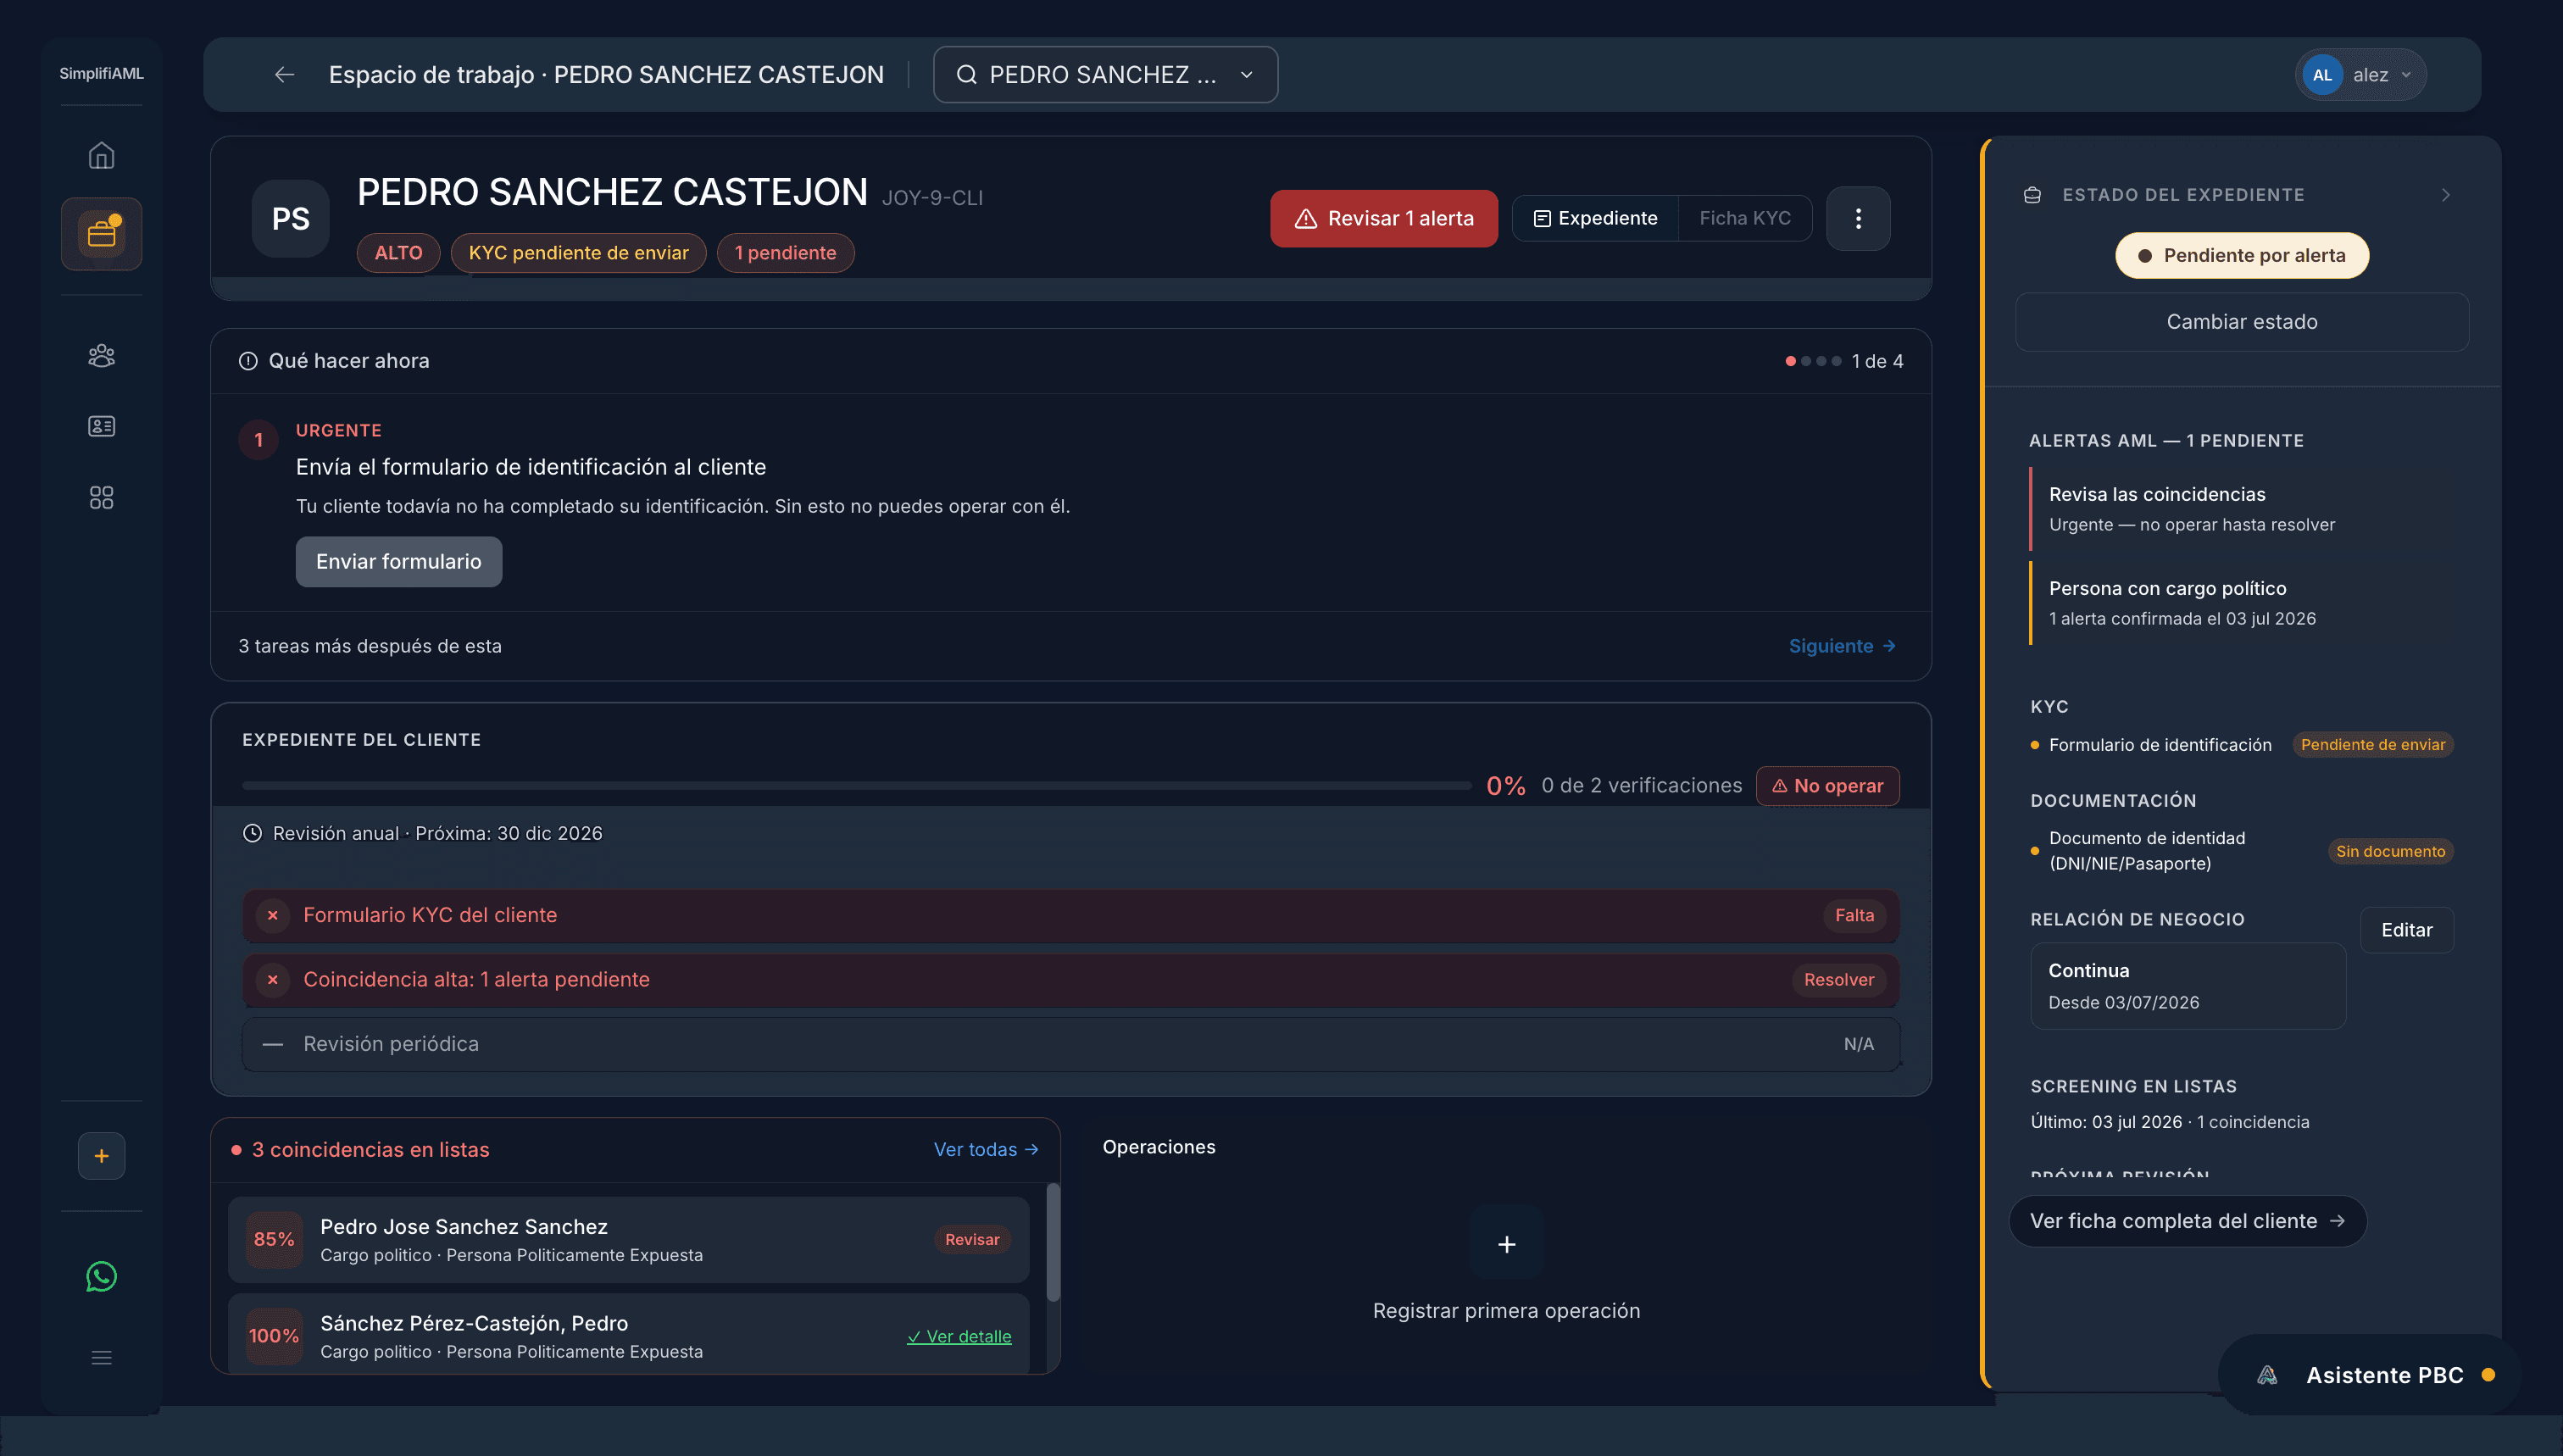Open the PEDRO SANCHEZ client selector dropdown
This screenshot has height=1456, width=2563.
pos(1105,74)
